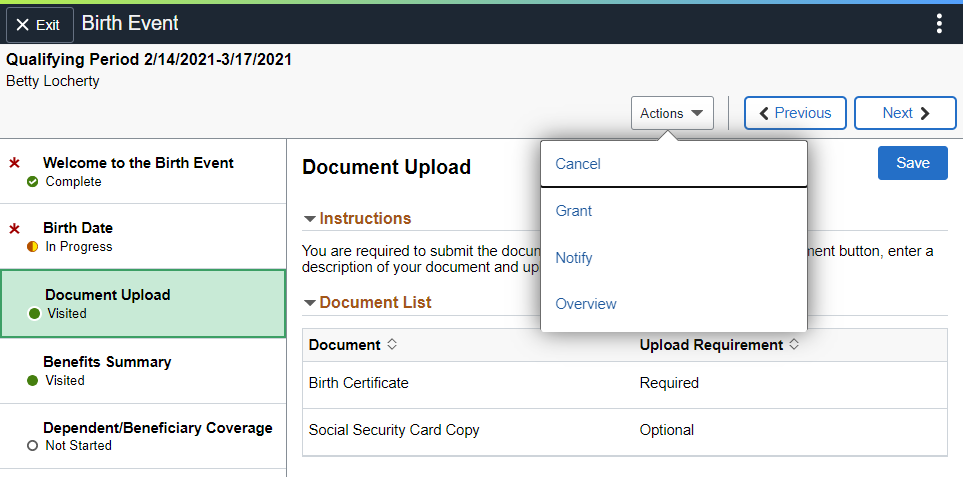Screen dimensions: 963x477
Task: Click the In Progress half-circle status icon
Action: [x=33, y=247]
